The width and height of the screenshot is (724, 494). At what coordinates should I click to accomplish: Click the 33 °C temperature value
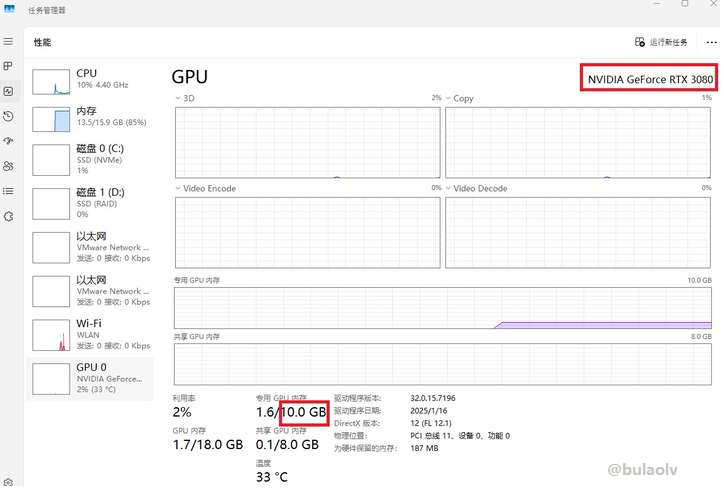click(272, 477)
